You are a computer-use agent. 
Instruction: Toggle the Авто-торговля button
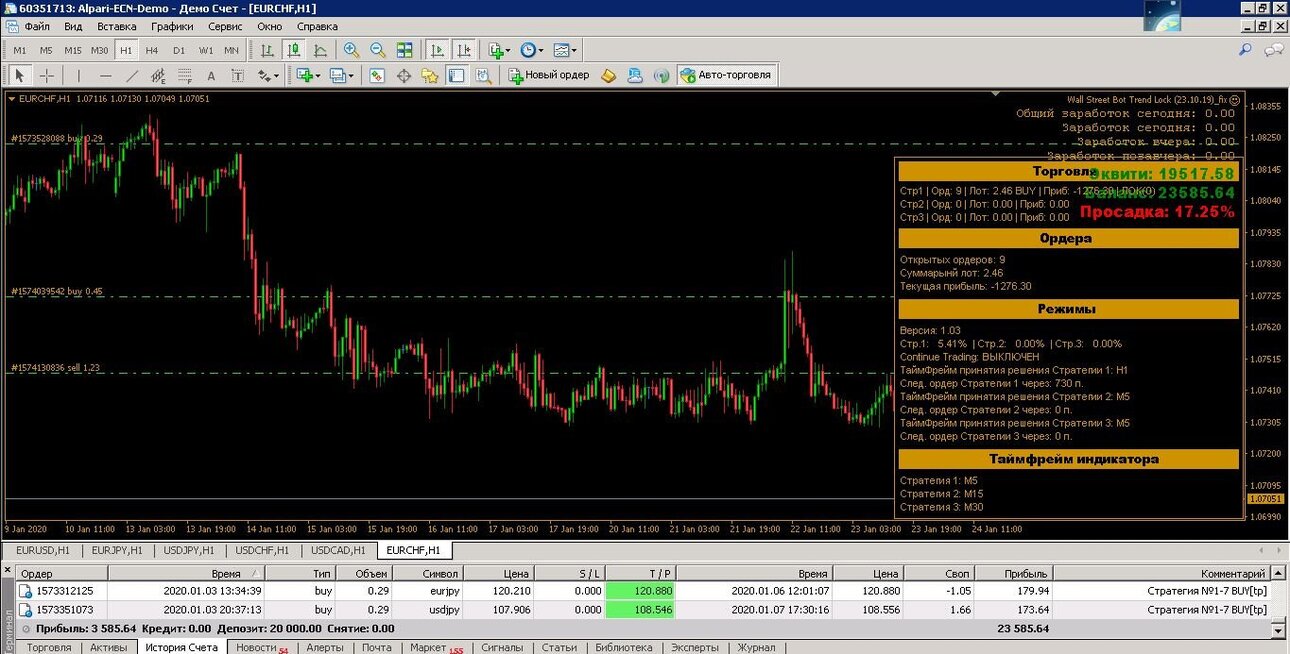tap(726, 75)
